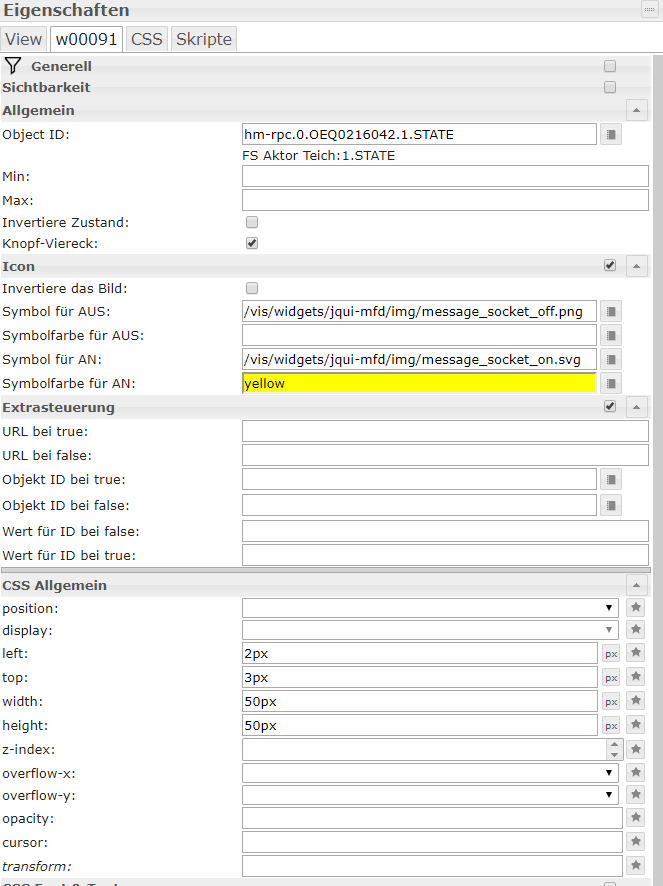Toggle the Generell section checkbox
663x886 pixels.
(x=610, y=66)
